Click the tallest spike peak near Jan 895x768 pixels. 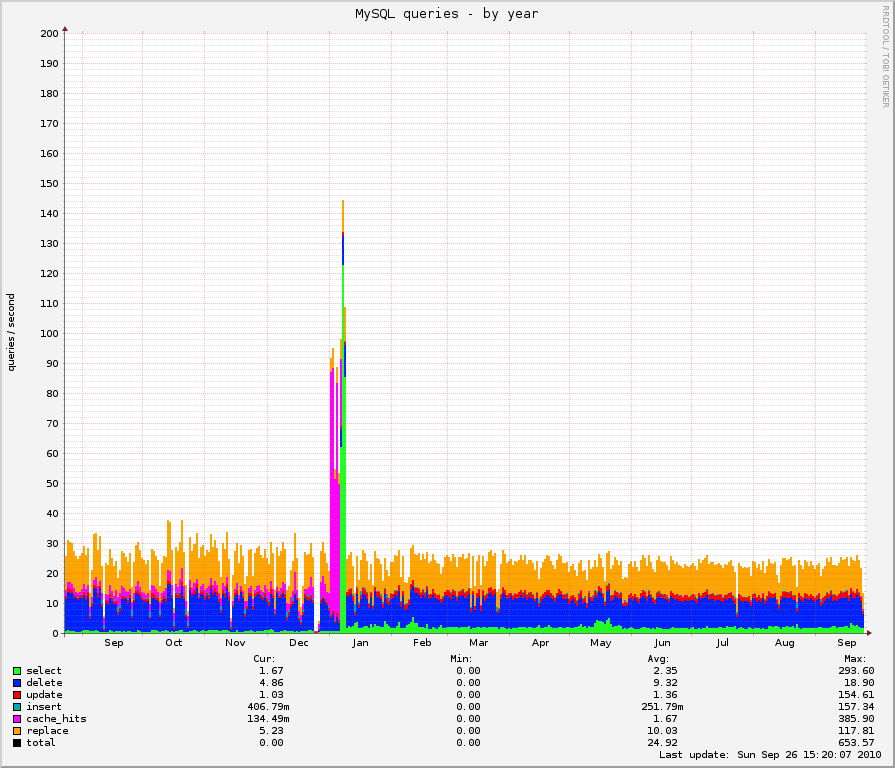(x=342, y=201)
